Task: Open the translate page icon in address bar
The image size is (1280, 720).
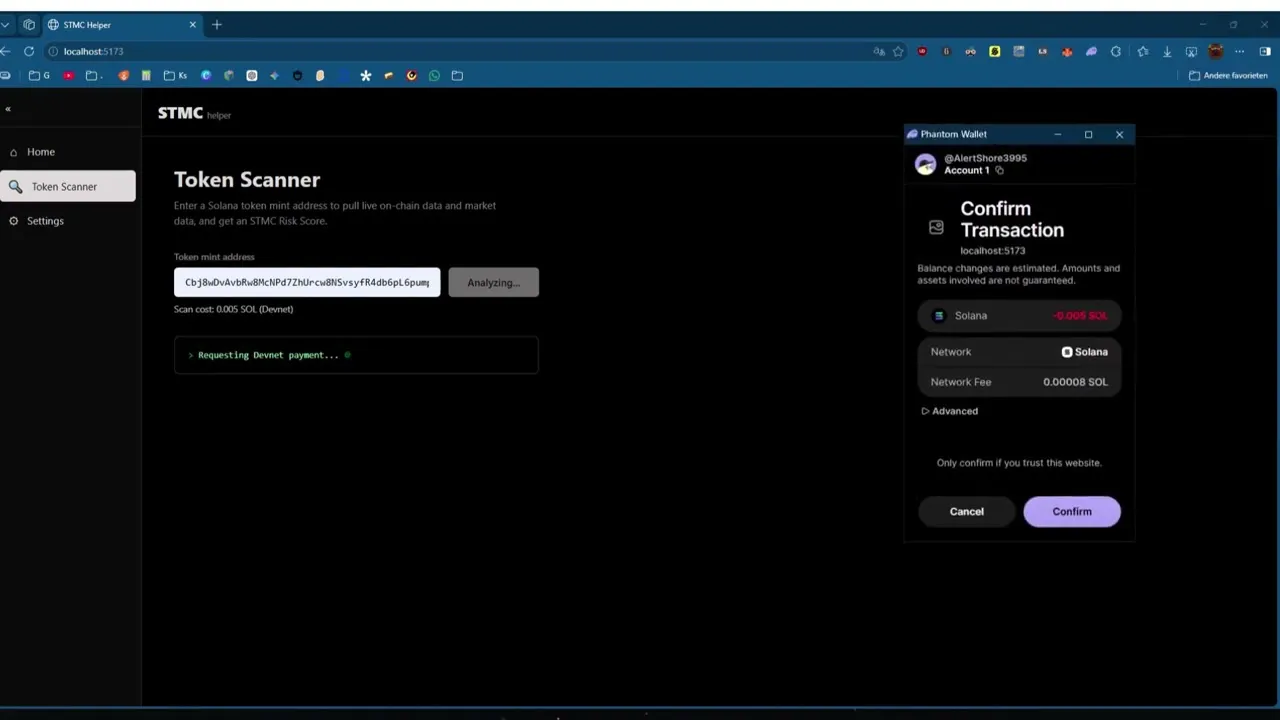Action: [879, 51]
